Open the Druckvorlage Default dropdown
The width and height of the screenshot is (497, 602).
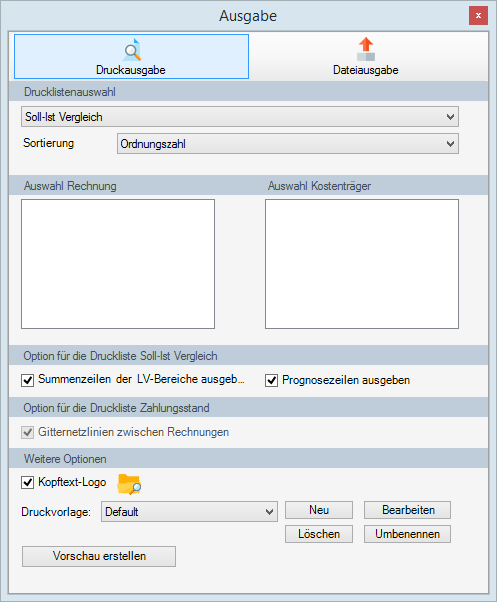click(189, 511)
